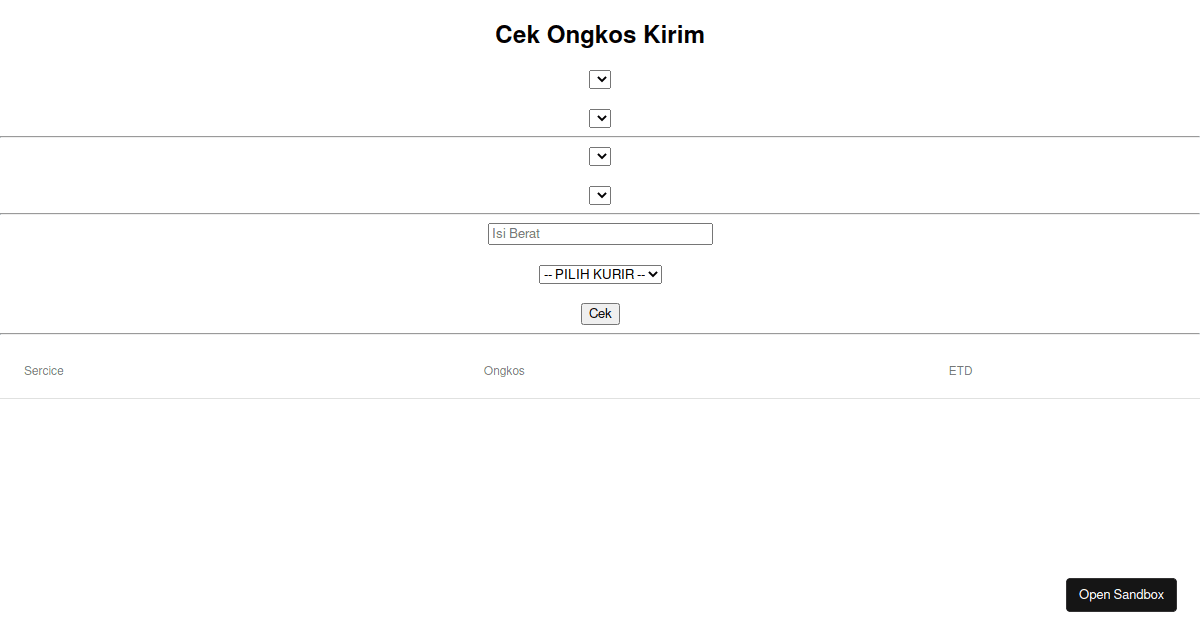Click the Cek Ongkos Kirim page title
Screen dimensions: 1200x630
(x=600, y=34)
